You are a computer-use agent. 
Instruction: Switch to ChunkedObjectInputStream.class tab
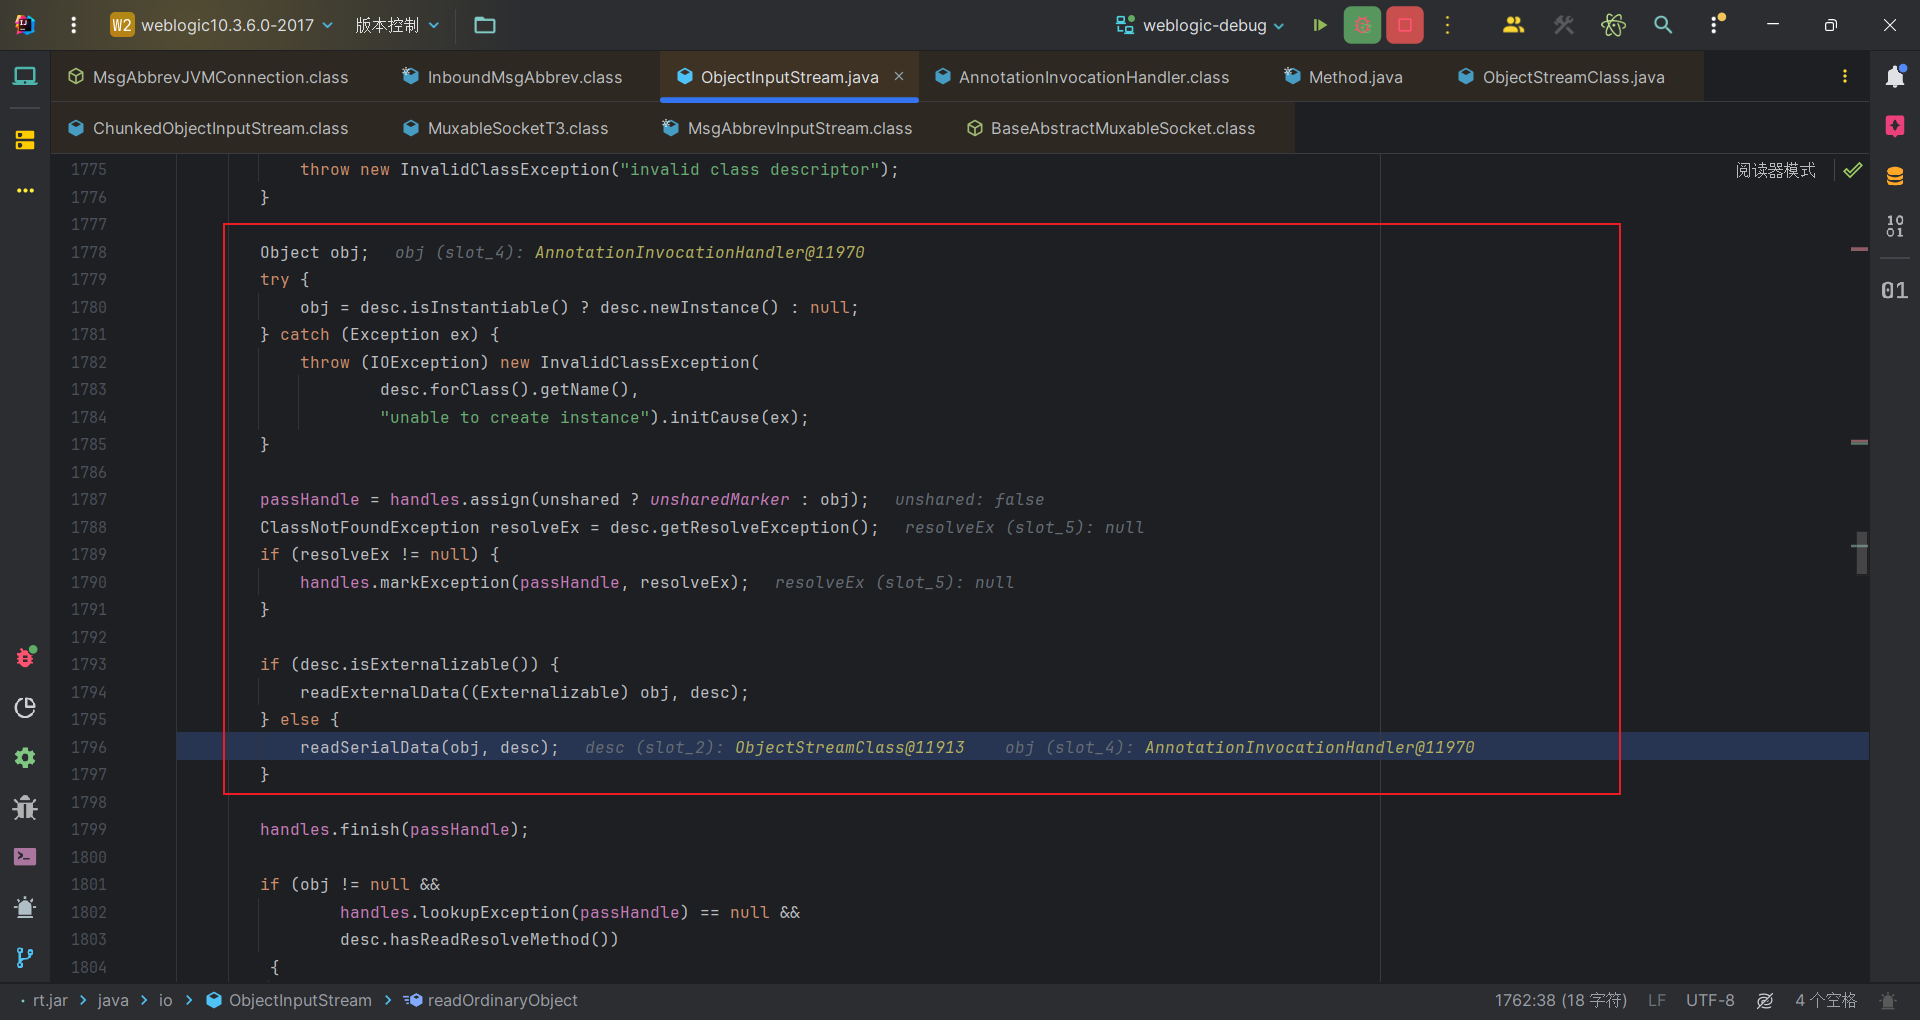(x=208, y=128)
